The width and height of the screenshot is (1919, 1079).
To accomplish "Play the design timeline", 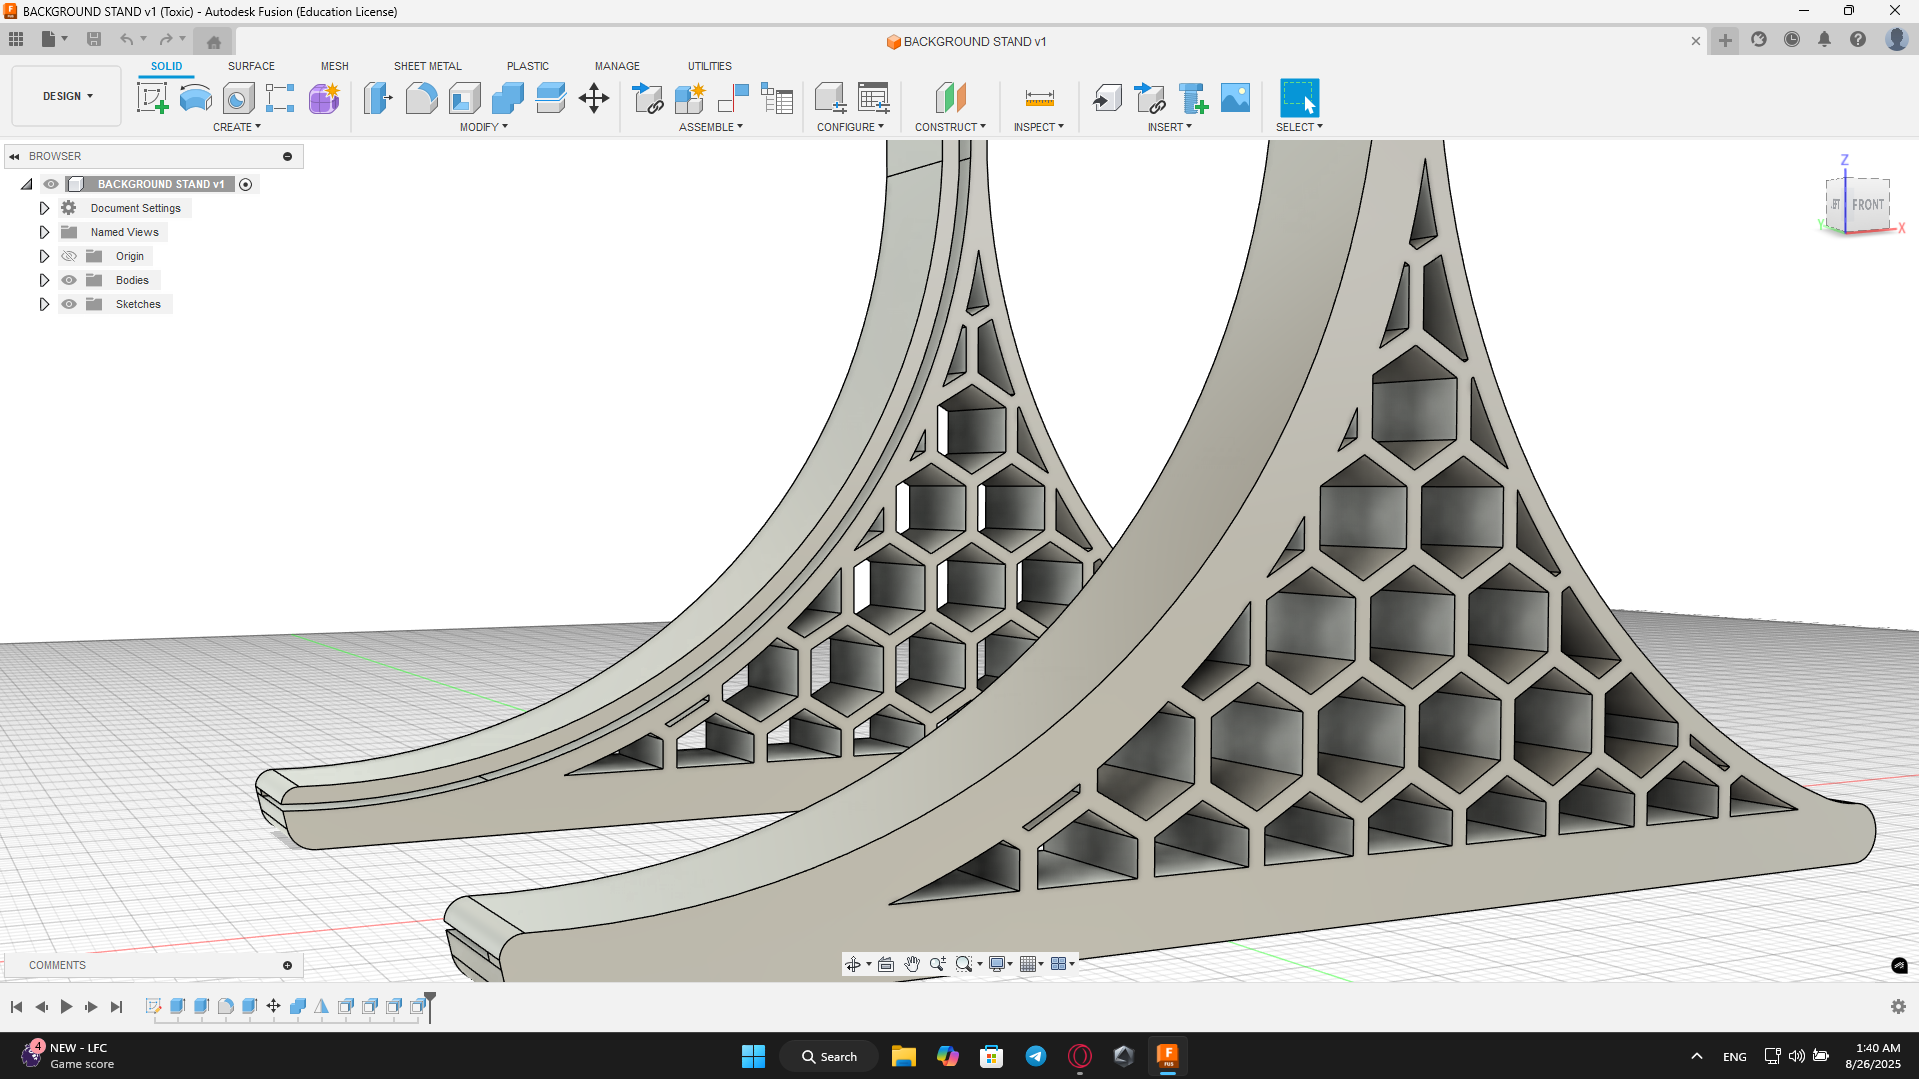I will [x=66, y=1006].
